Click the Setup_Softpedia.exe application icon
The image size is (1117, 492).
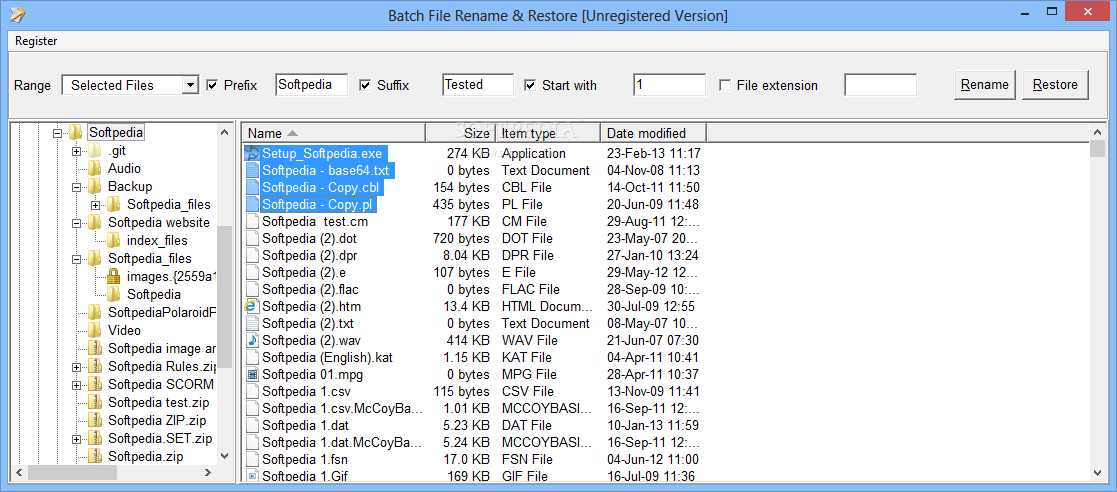[252, 153]
